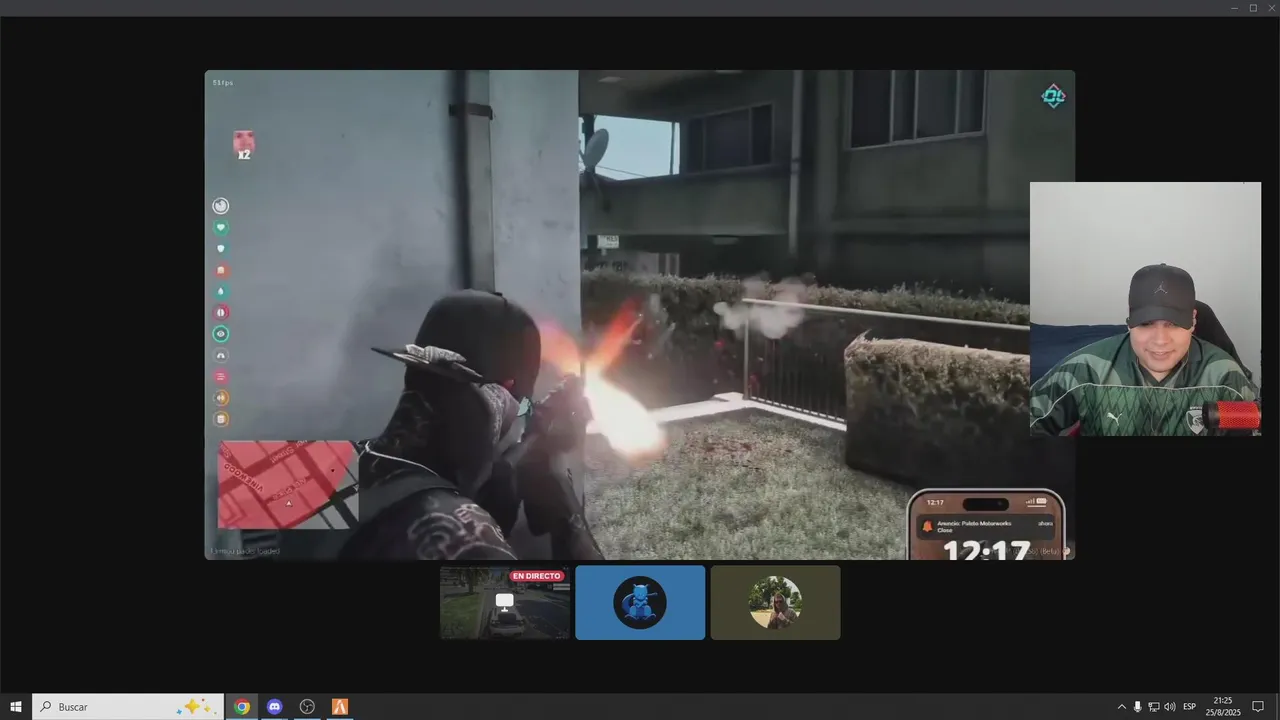Open OBS Studio from the taskbar

[x=307, y=707]
